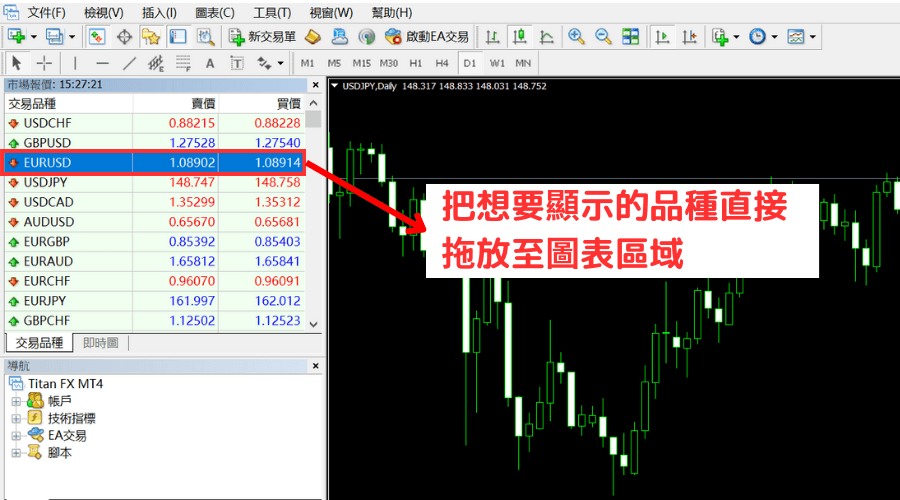Toggle the Data Window crosshair icon

click(x=124, y=37)
